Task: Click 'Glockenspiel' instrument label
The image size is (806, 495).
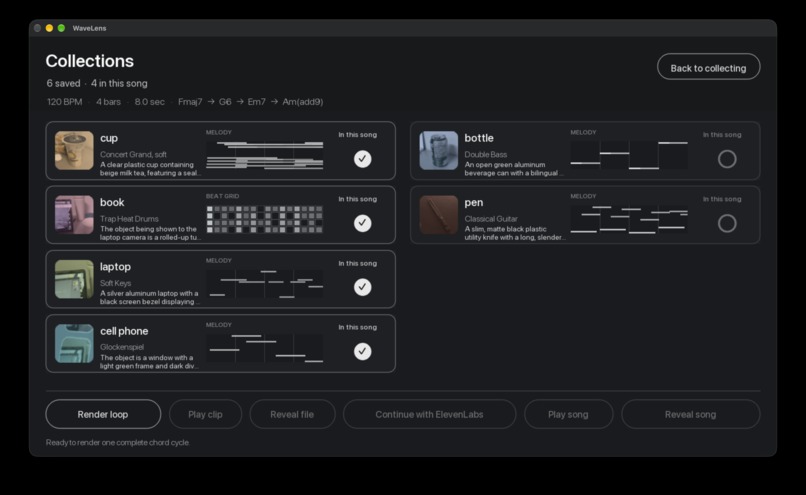Action: 122,347
